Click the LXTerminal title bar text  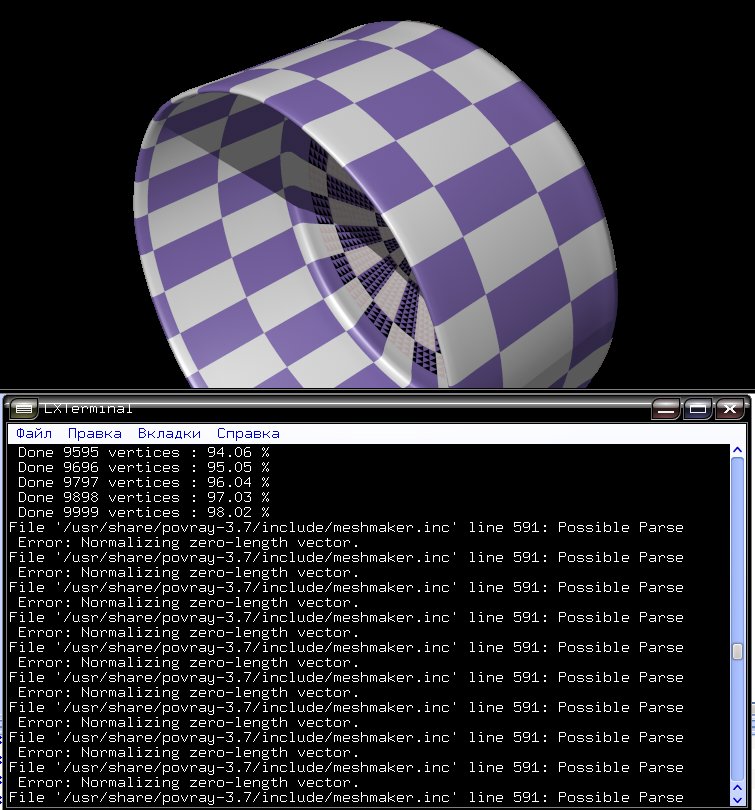click(x=88, y=409)
